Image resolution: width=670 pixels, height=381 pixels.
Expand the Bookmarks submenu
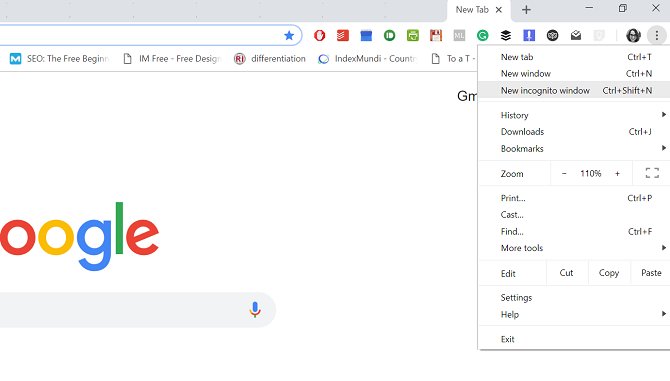(574, 149)
